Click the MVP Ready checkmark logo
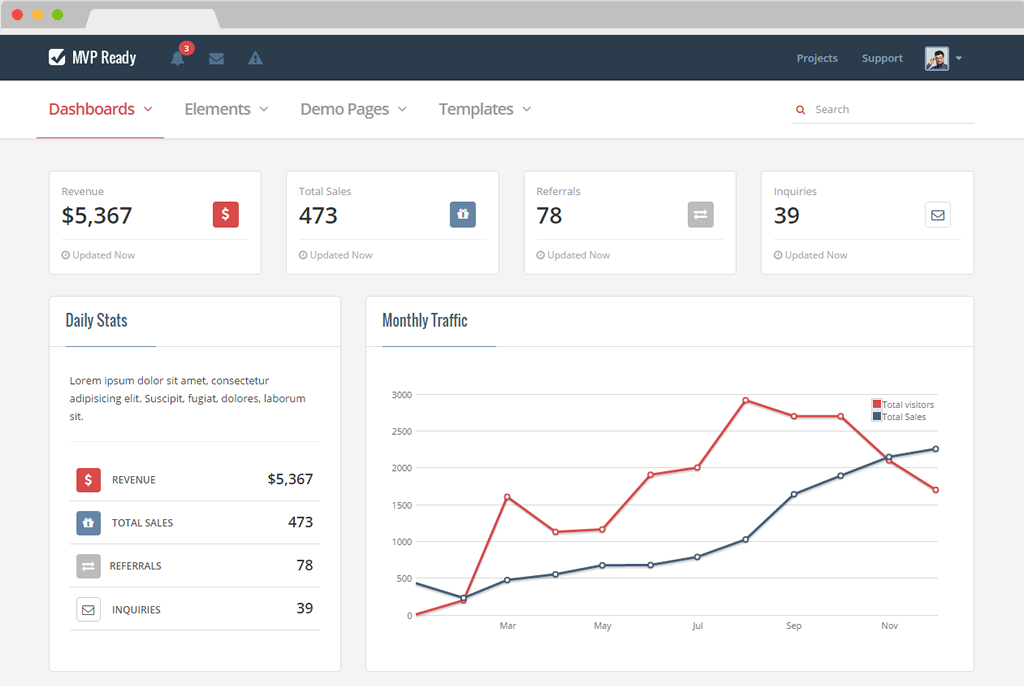 click(x=57, y=57)
